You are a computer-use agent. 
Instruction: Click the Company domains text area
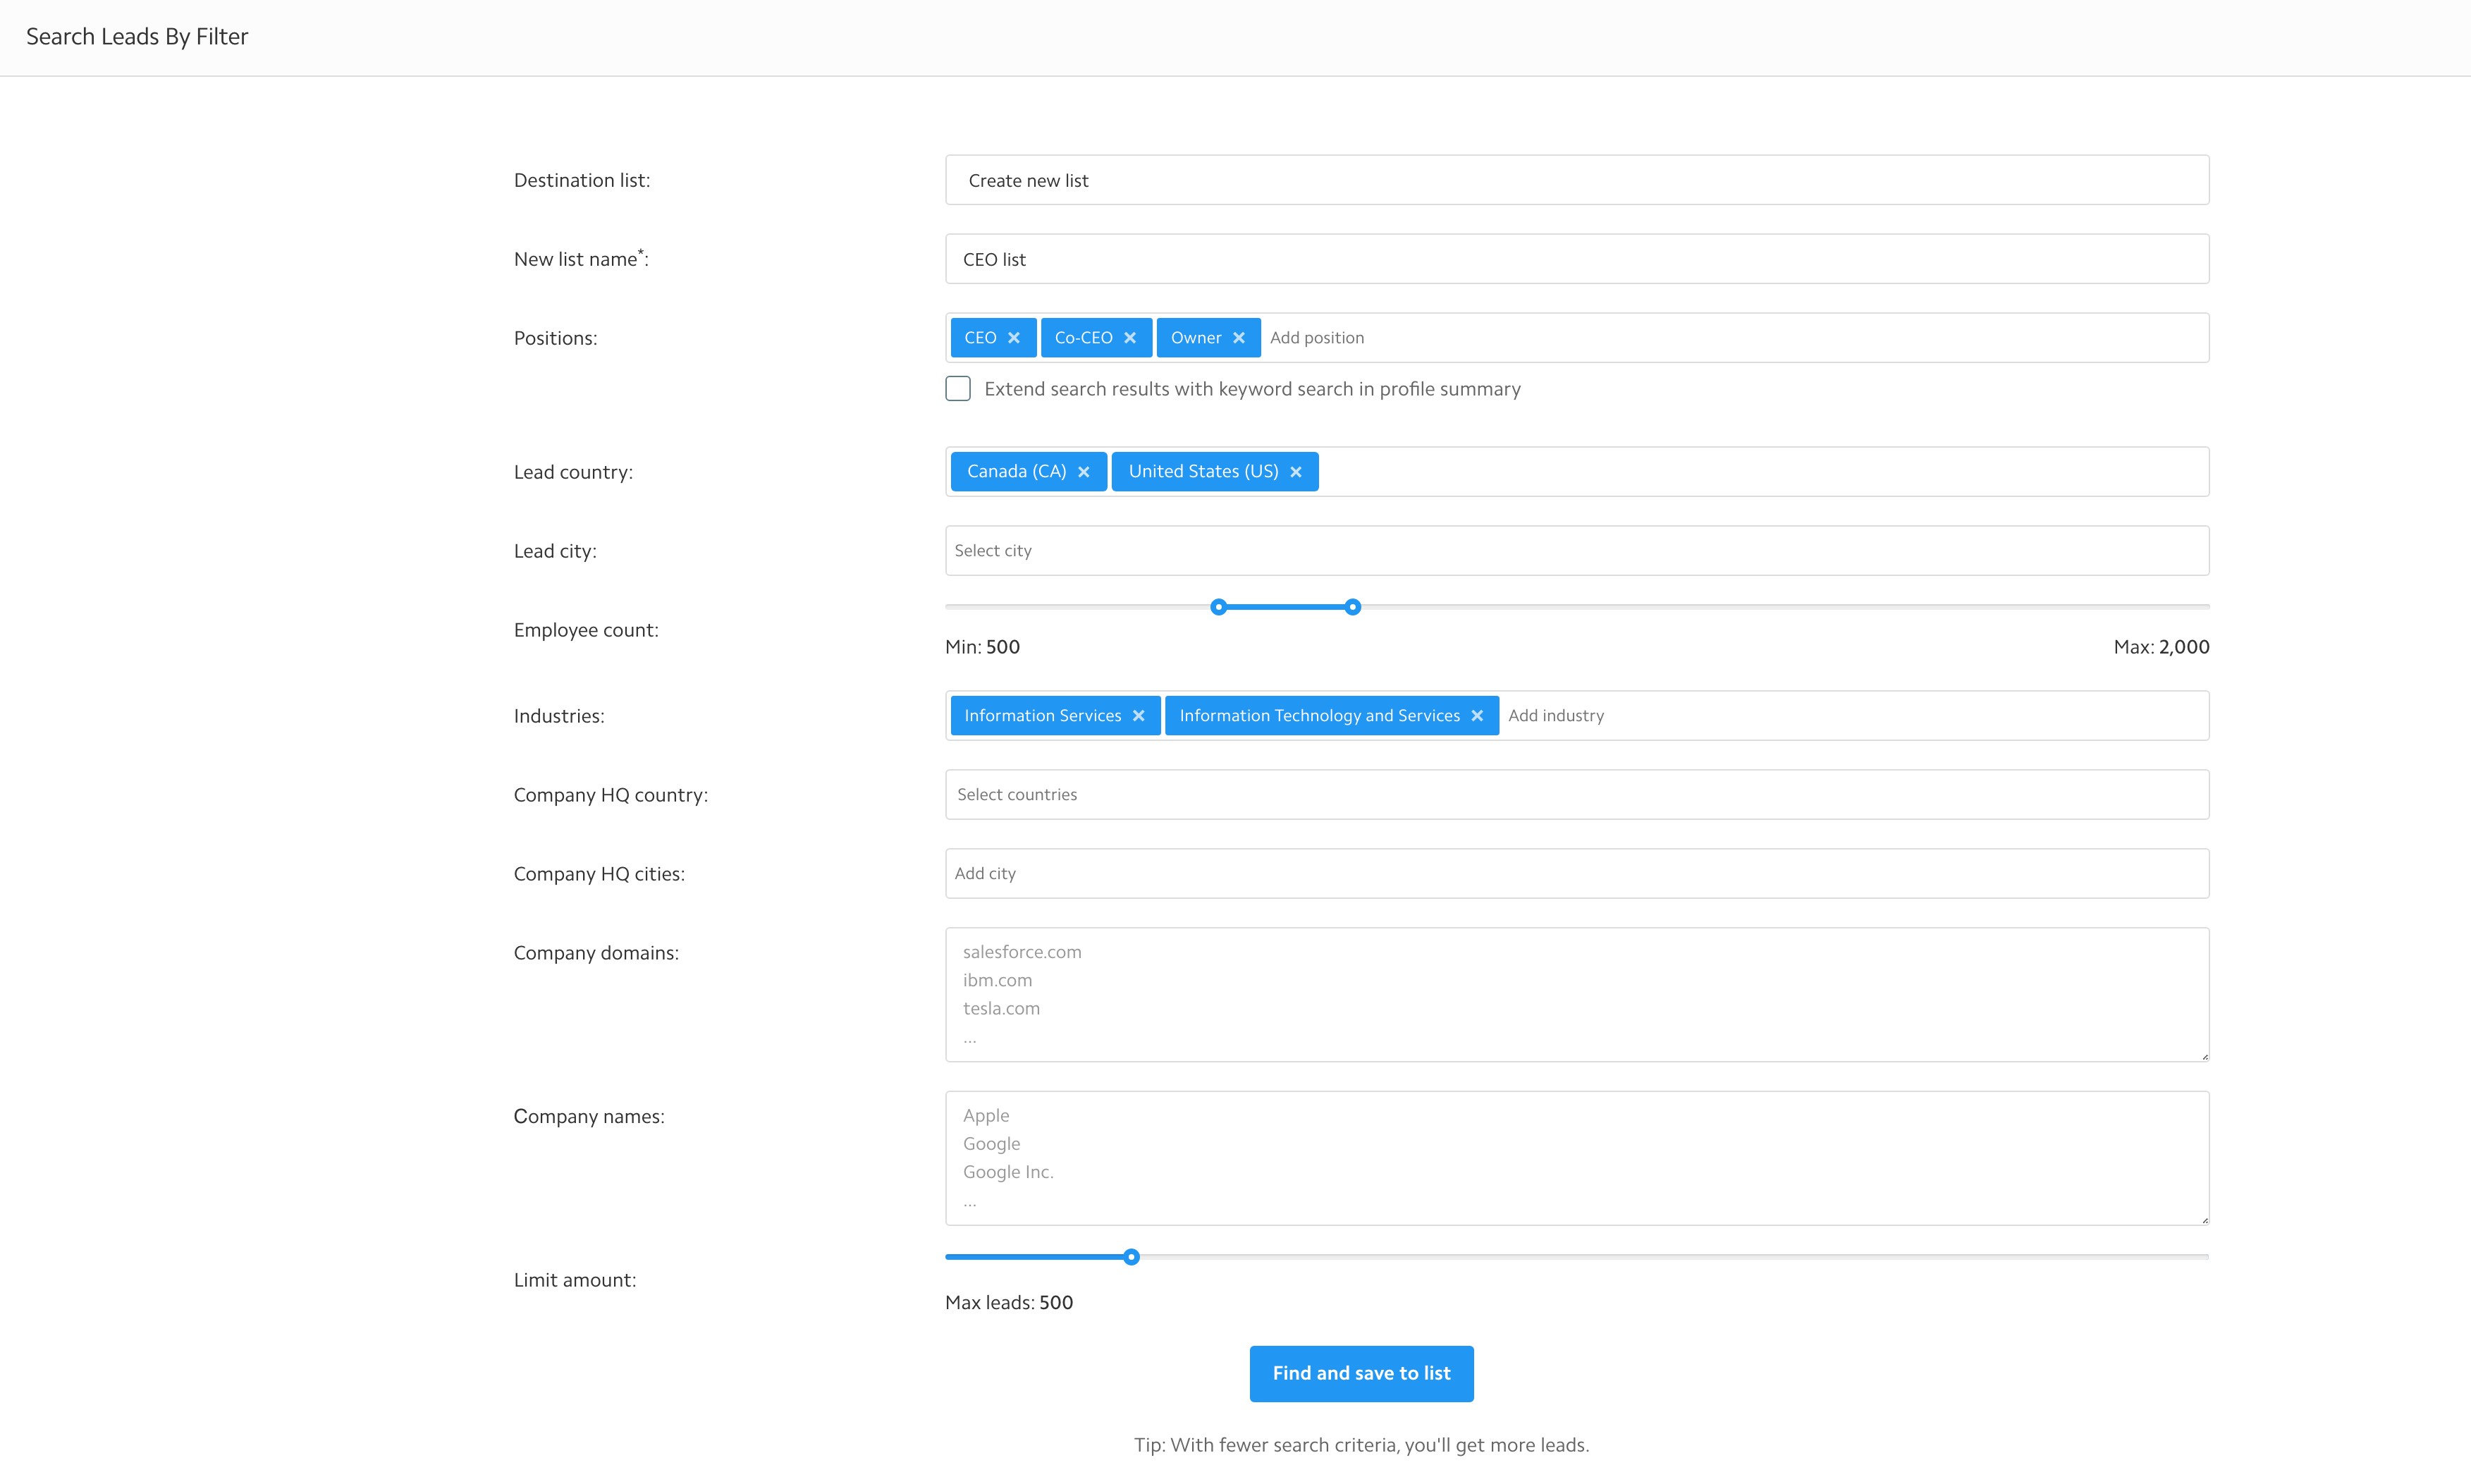(x=1577, y=995)
